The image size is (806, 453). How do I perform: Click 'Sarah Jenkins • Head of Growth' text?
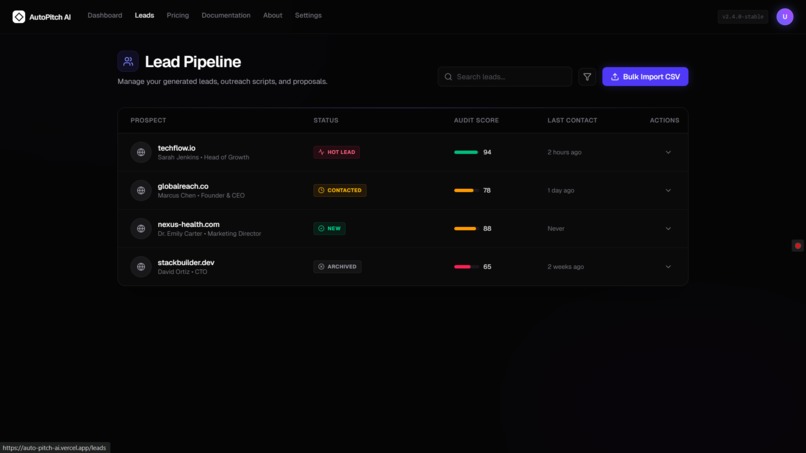(x=204, y=157)
